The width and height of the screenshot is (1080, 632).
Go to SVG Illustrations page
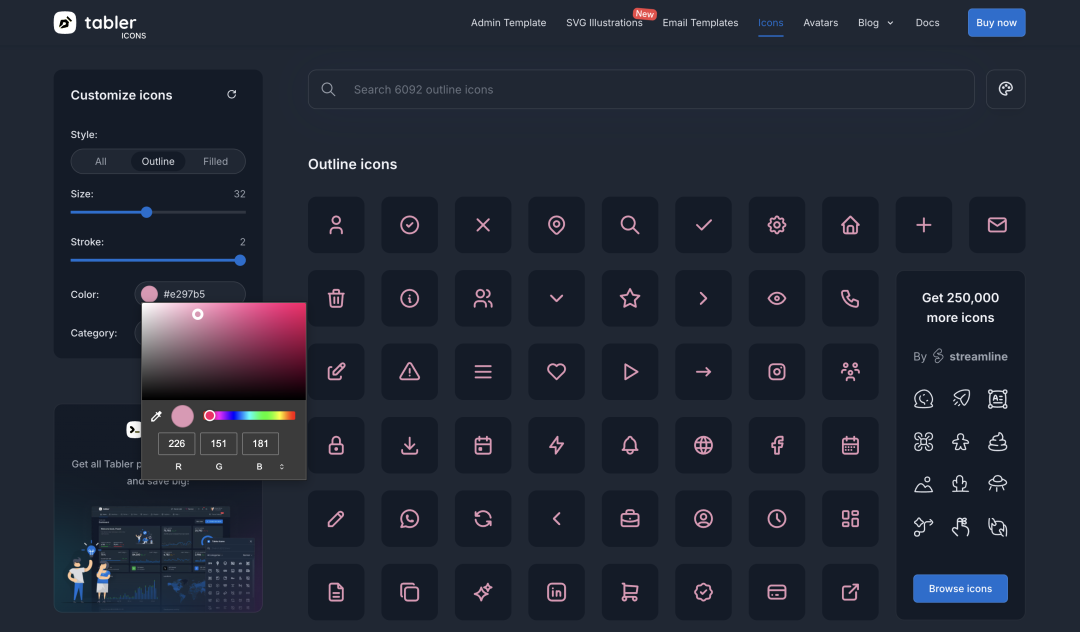[604, 23]
